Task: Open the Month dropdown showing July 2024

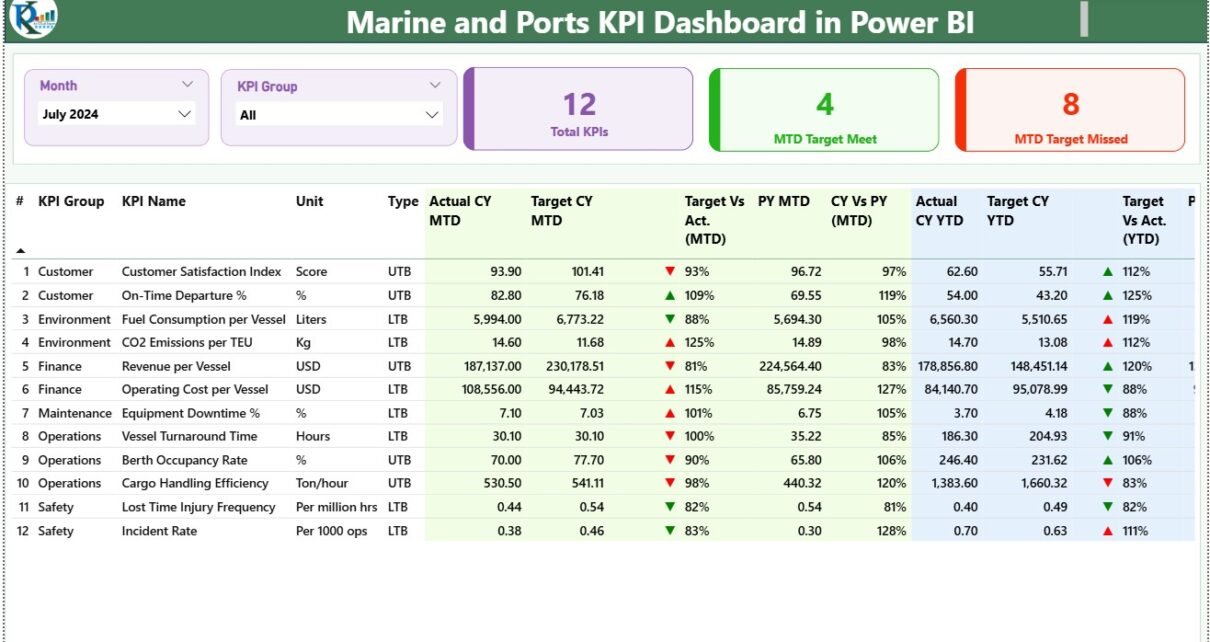Action: point(115,114)
